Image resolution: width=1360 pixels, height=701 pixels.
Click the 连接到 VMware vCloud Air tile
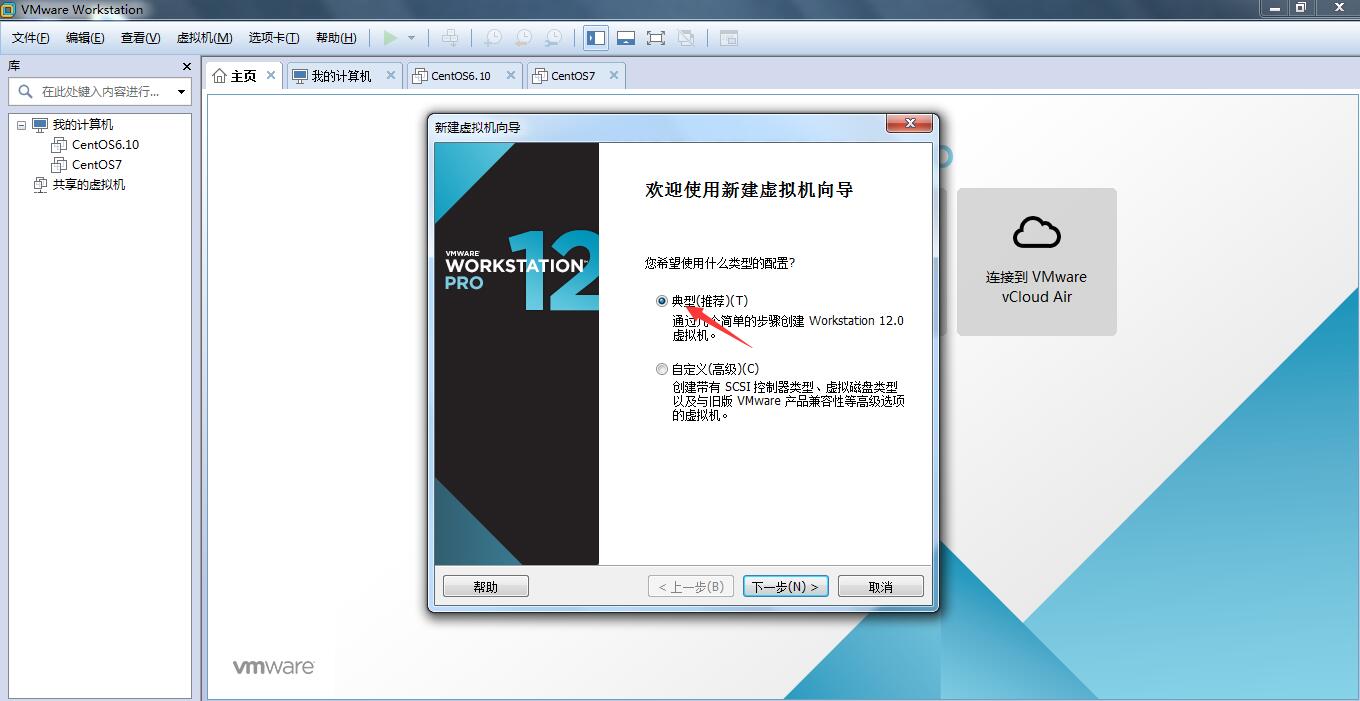1037,262
